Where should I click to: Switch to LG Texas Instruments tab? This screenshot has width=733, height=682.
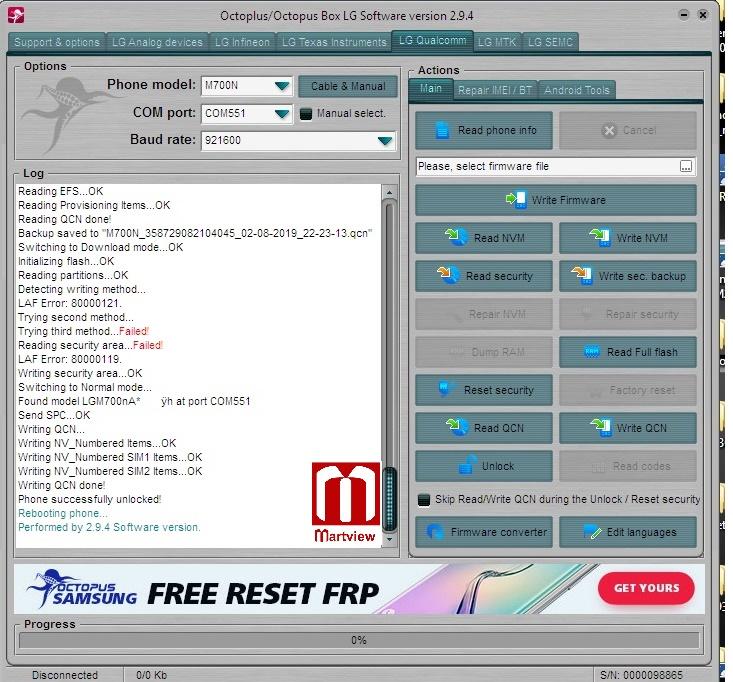334,42
